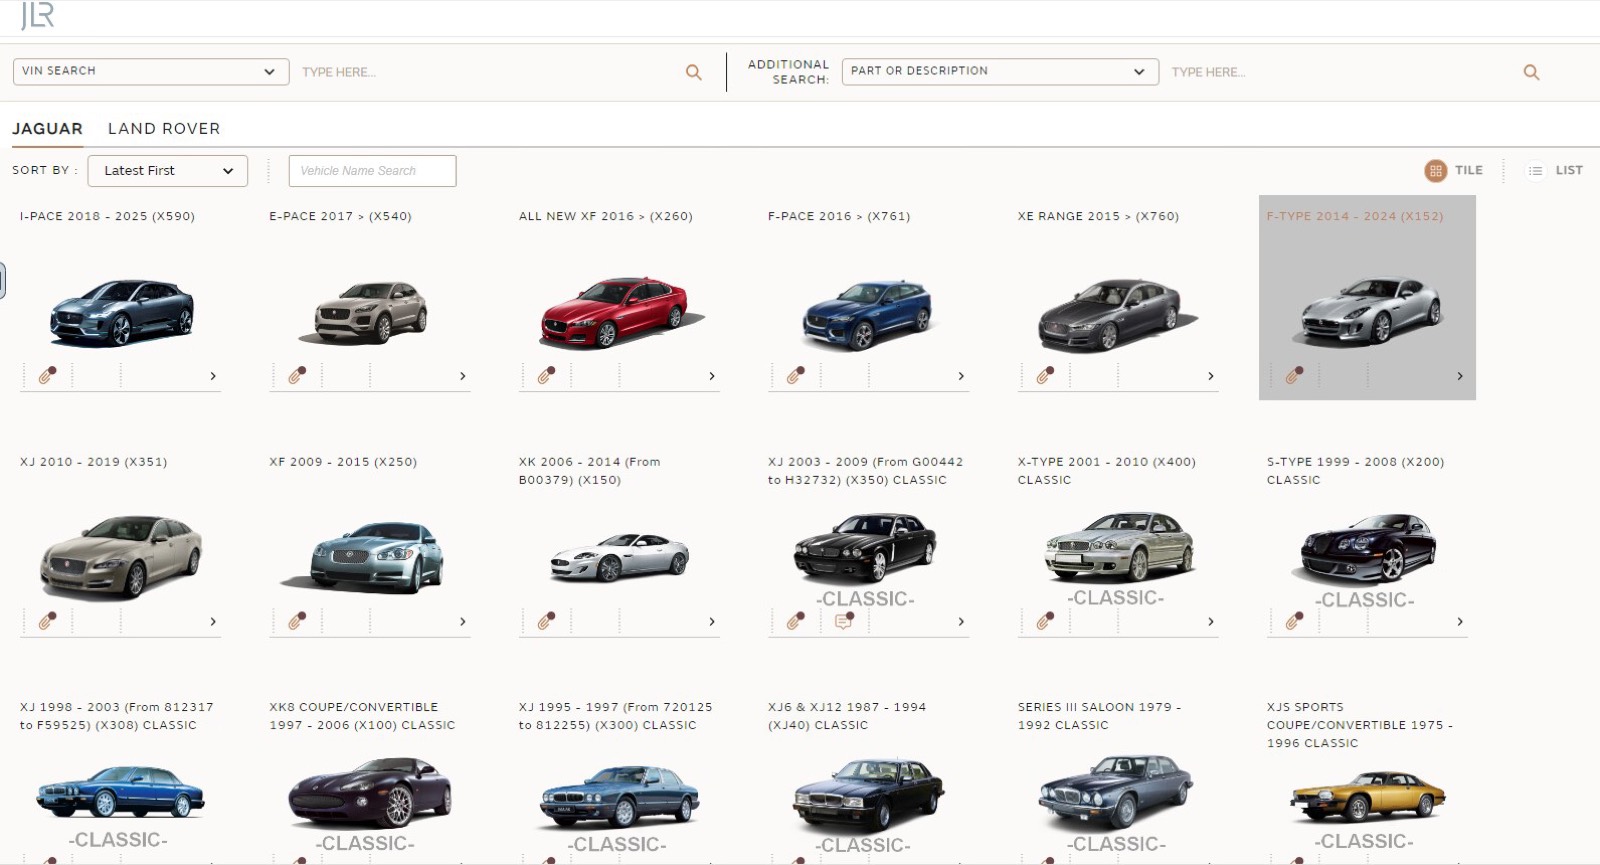The height and width of the screenshot is (865, 1600).
Task: Select the white XK car image
Action: point(620,557)
